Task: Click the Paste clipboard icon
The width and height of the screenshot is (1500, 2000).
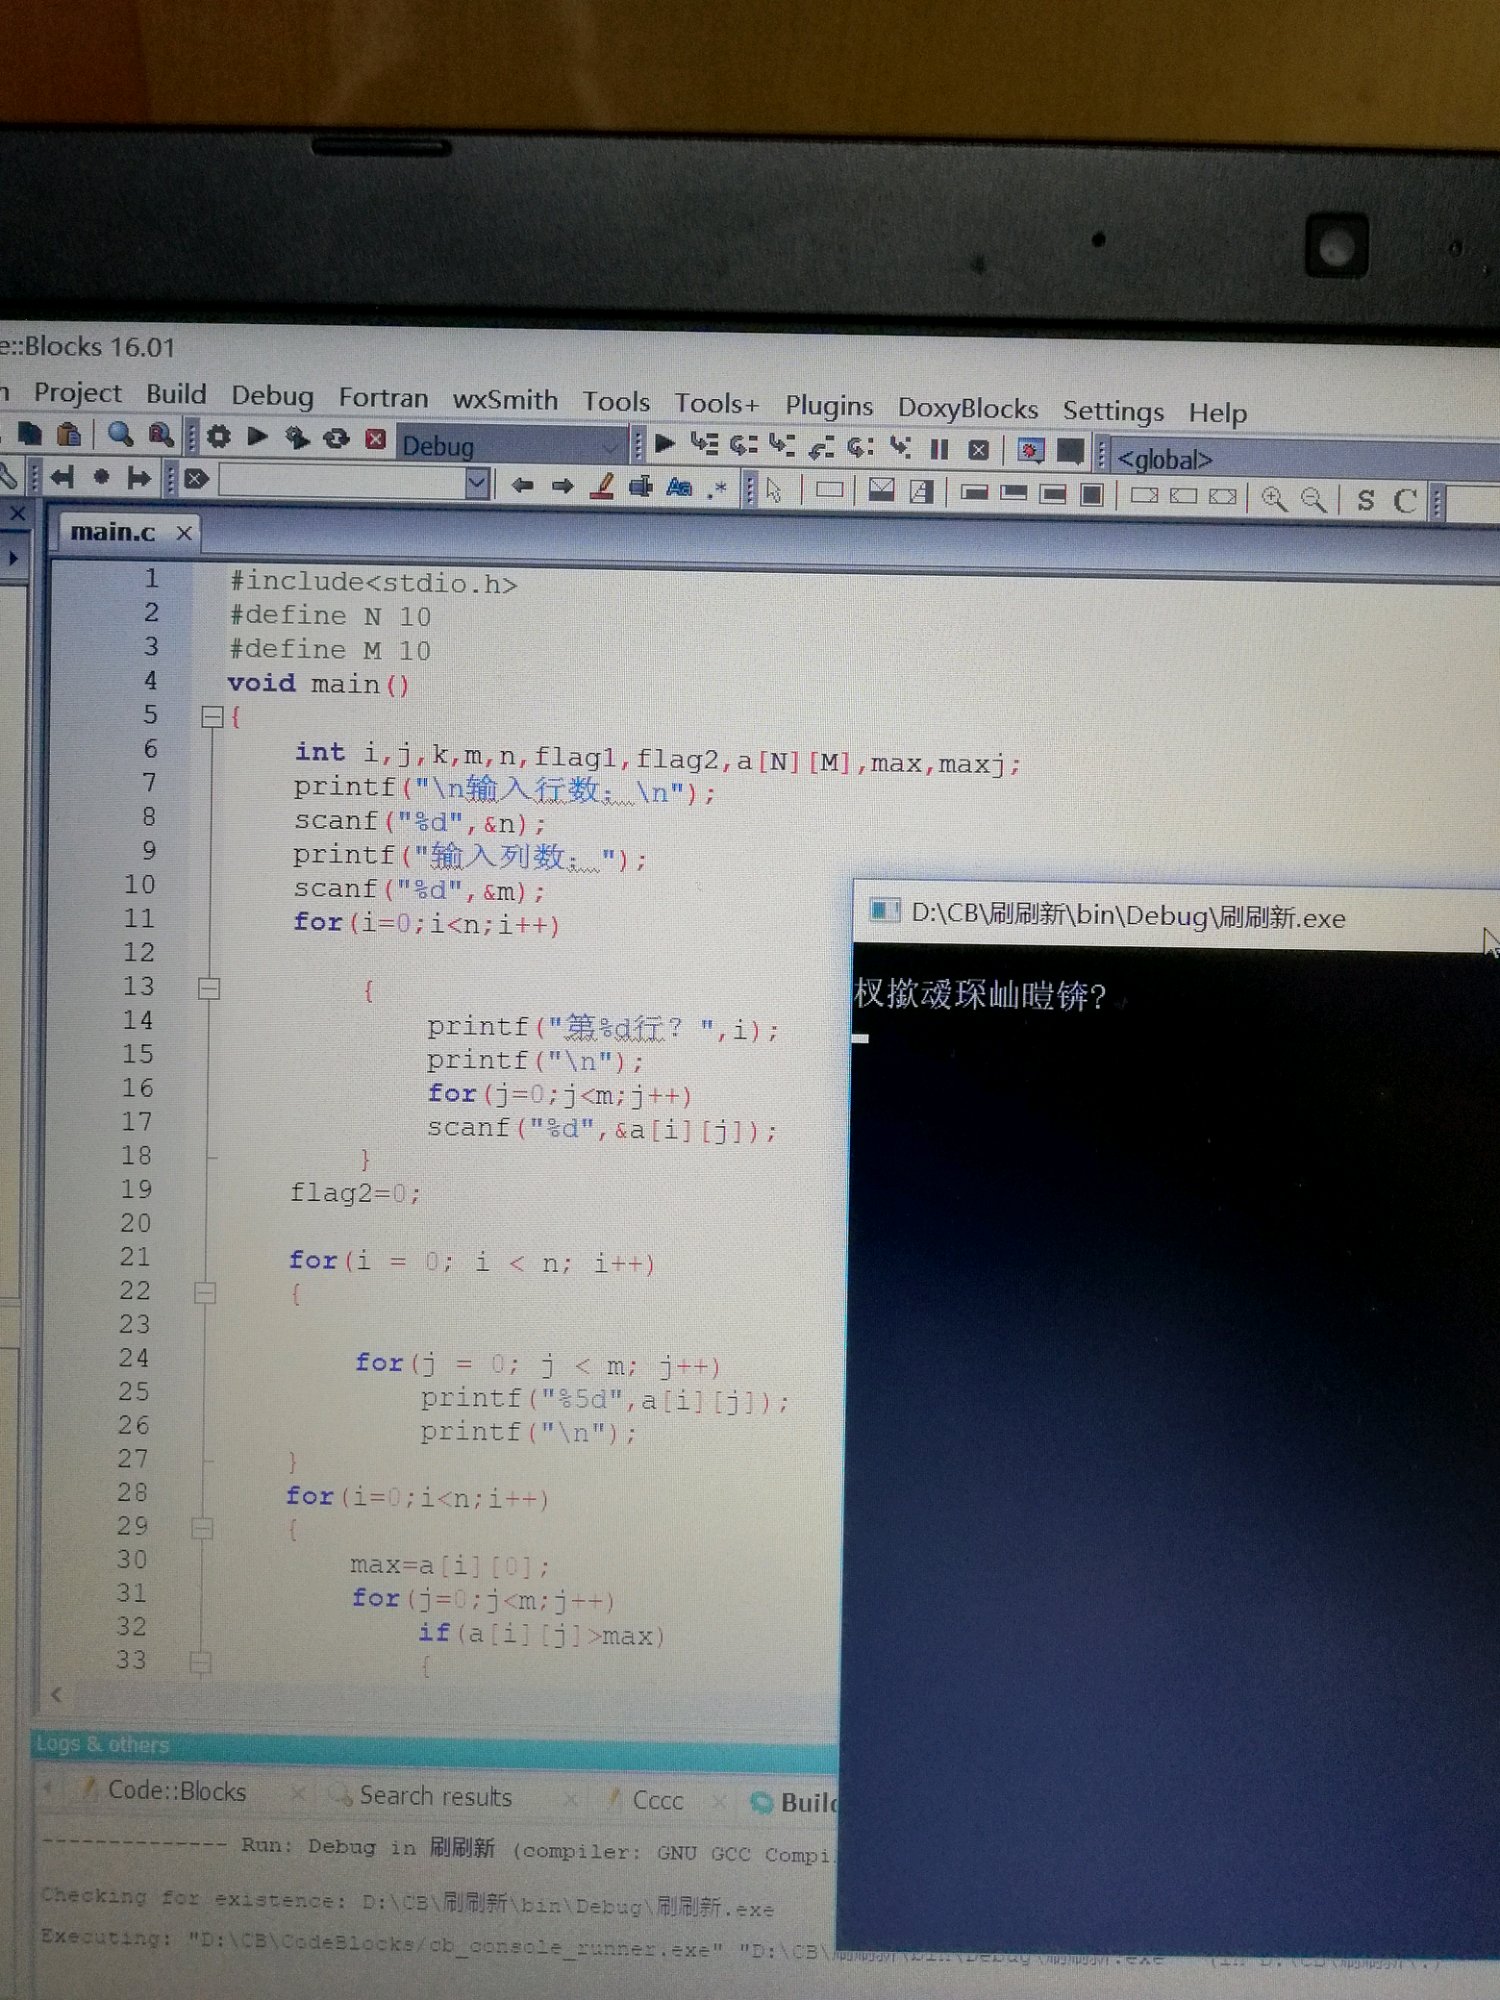Action: pyautogui.click(x=69, y=433)
